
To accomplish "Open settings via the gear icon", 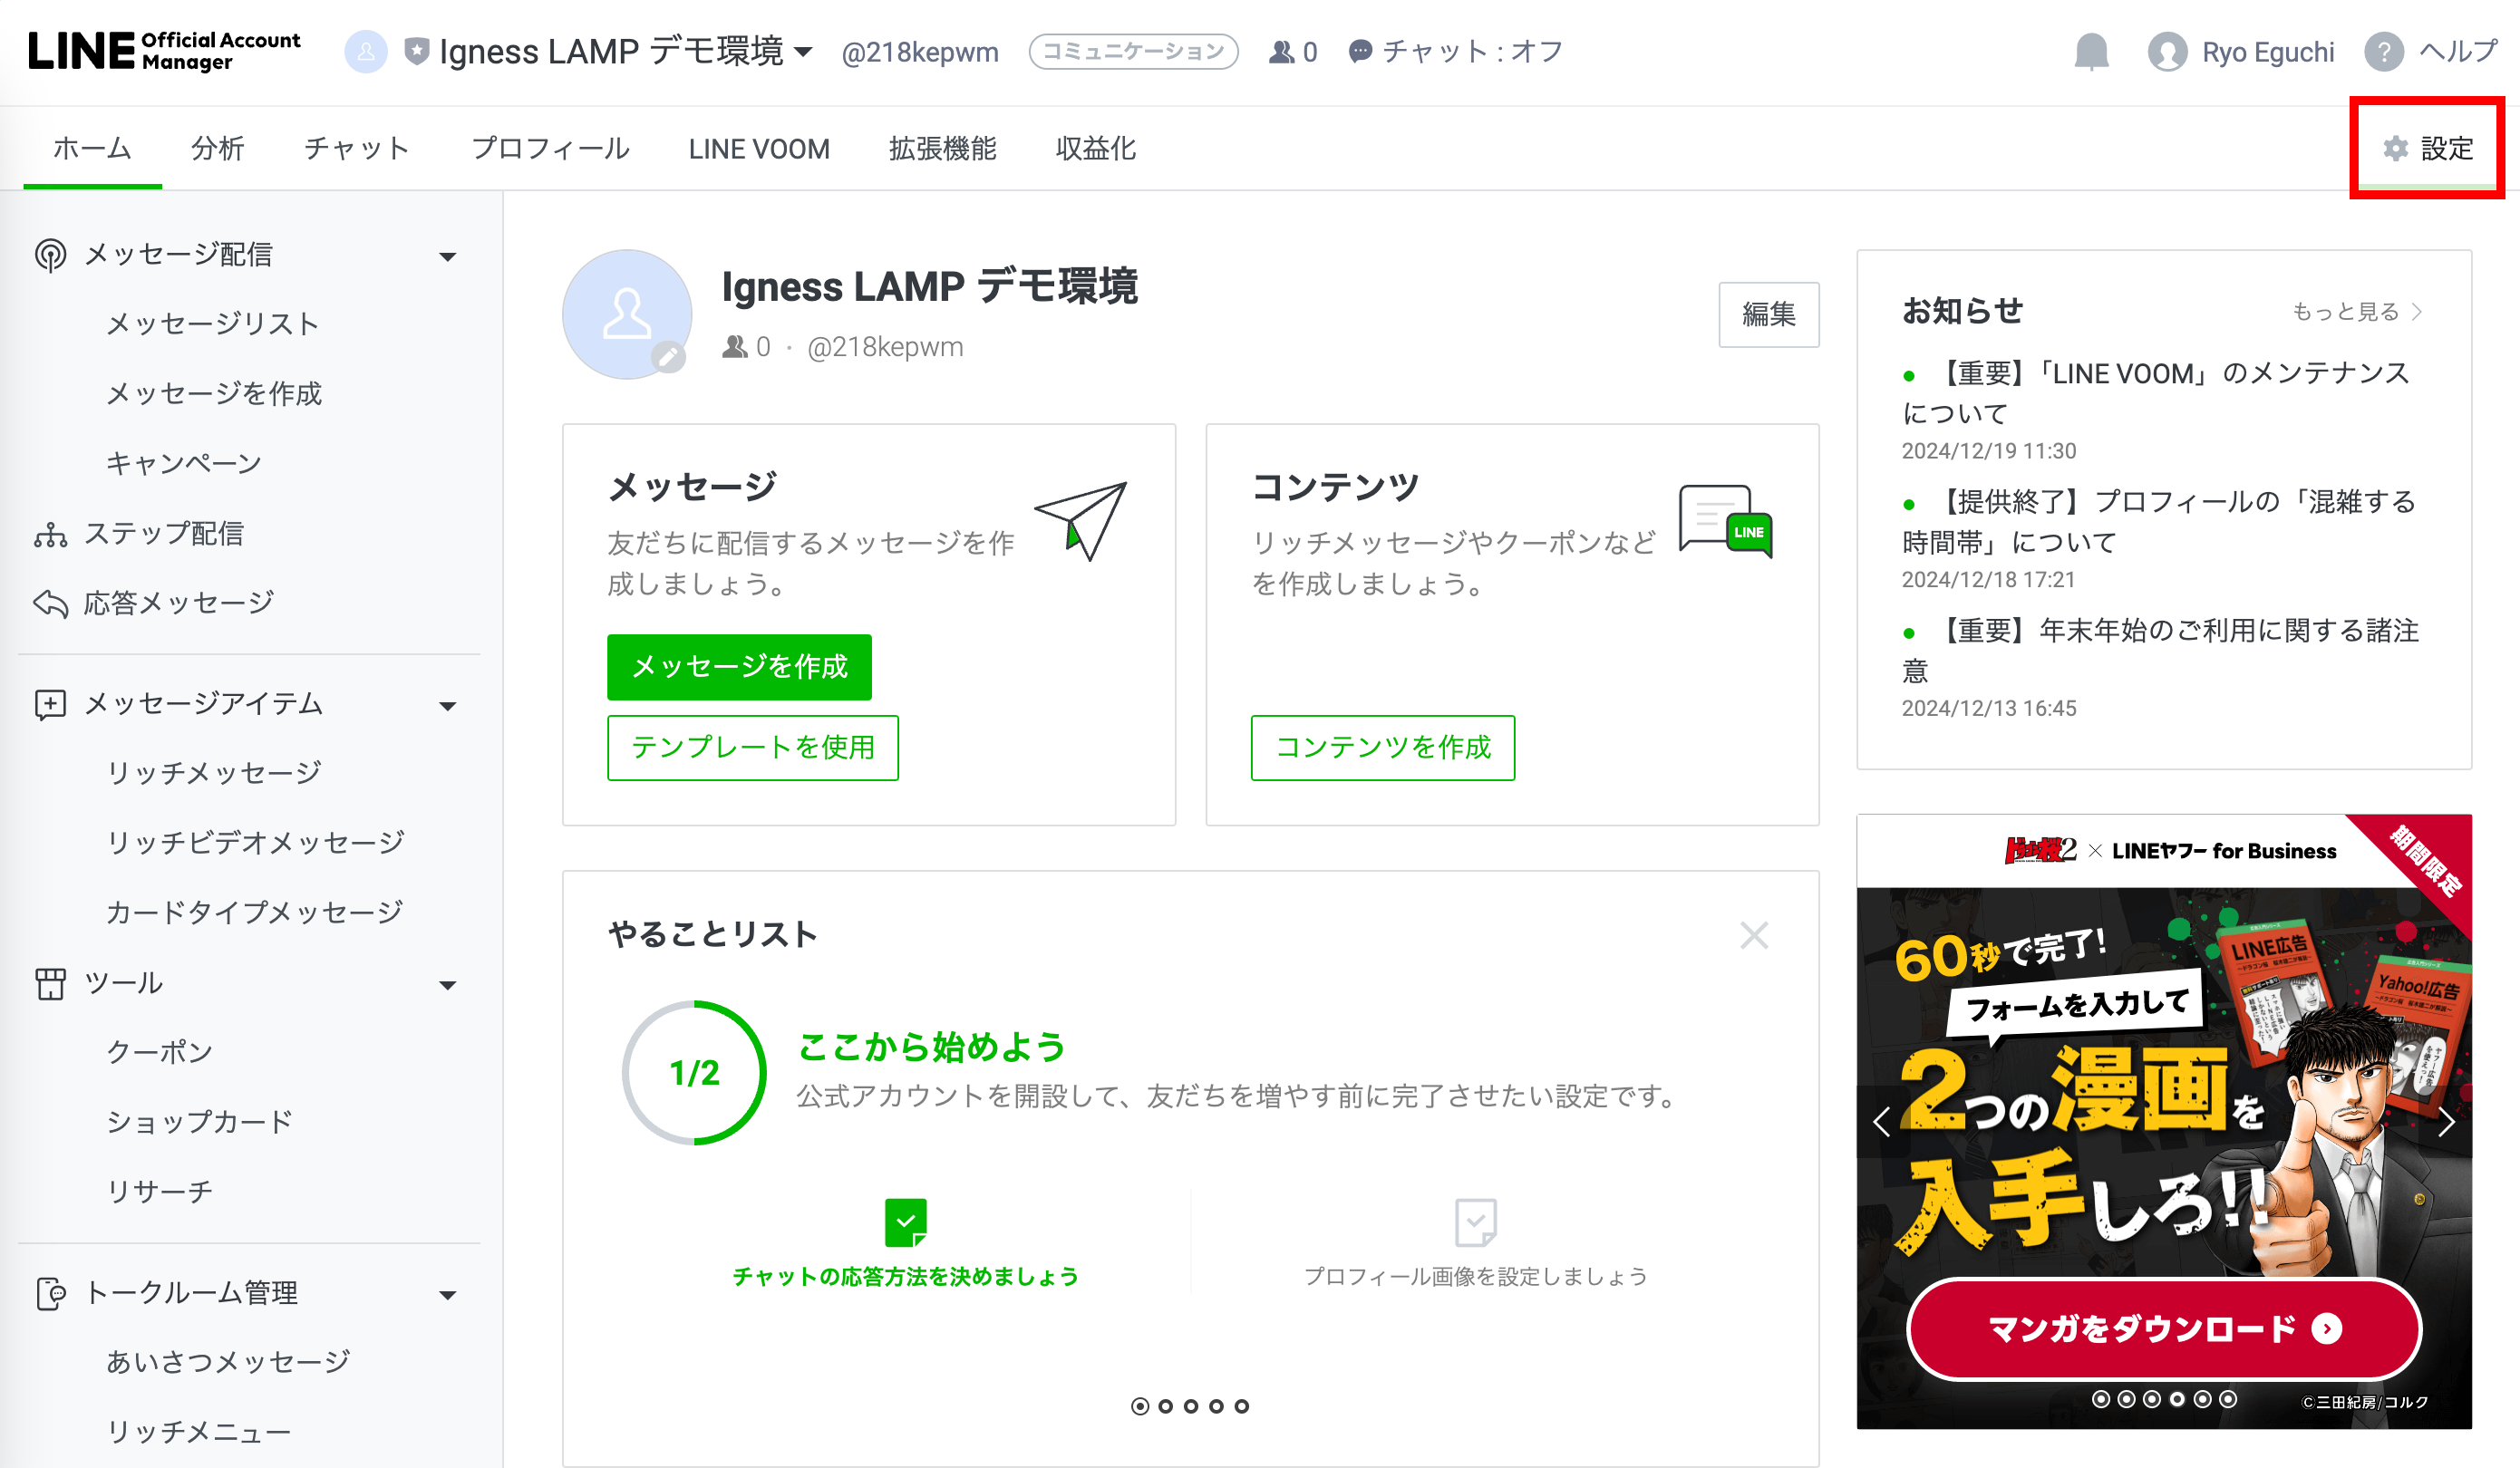I will 2395,149.
